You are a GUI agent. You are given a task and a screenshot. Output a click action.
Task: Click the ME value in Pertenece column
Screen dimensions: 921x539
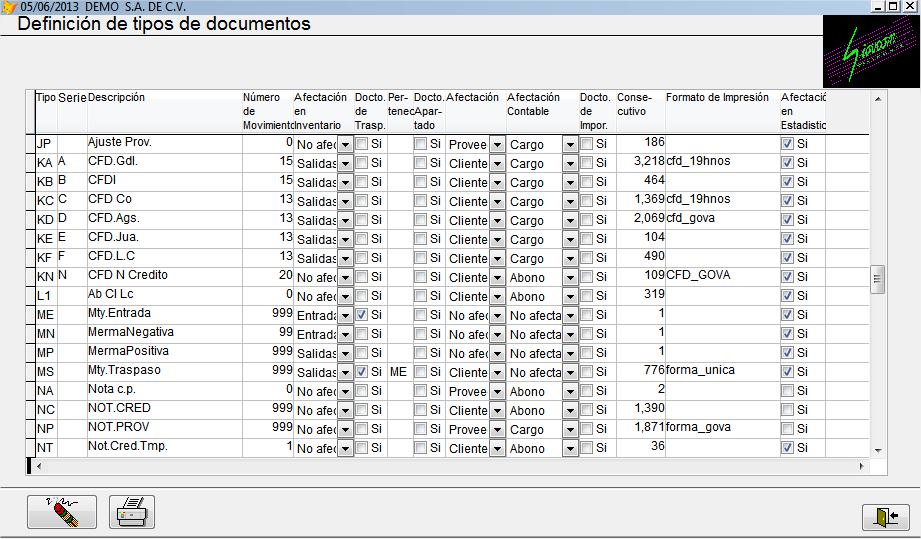pyautogui.click(x=399, y=372)
